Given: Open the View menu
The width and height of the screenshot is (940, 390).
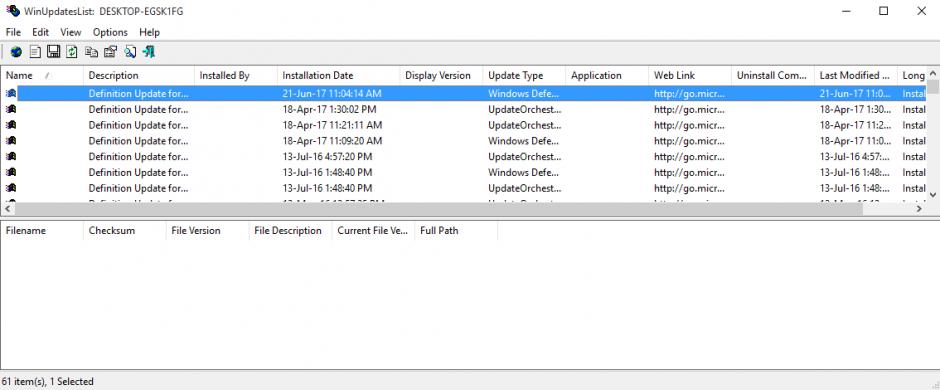Looking at the screenshot, I should (71, 32).
